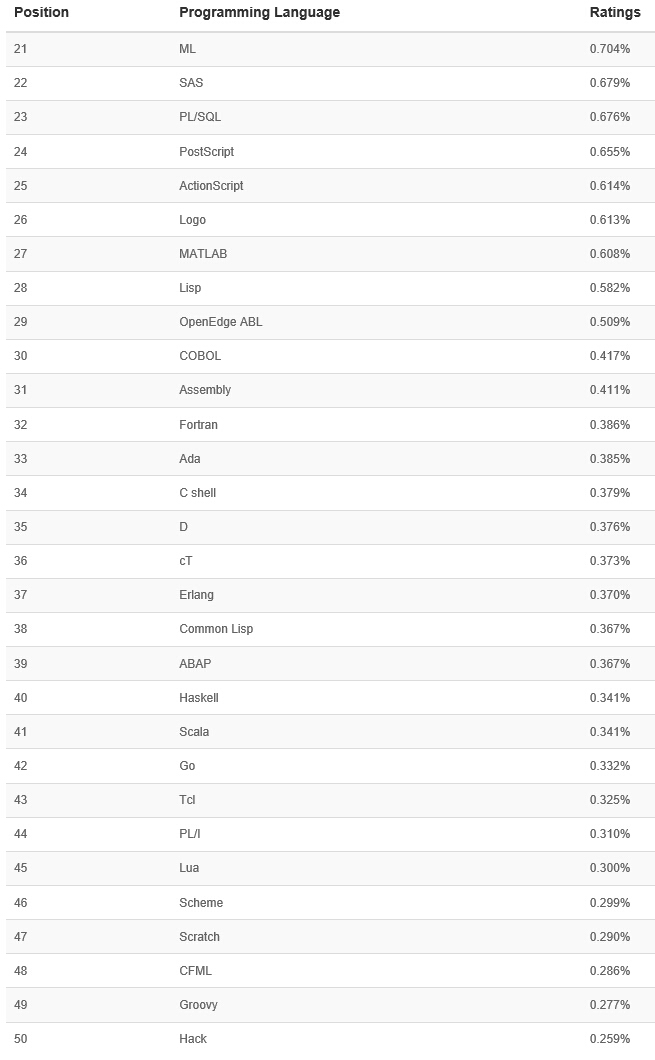
Task: Click the COBOL language name
Action: coord(200,356)
